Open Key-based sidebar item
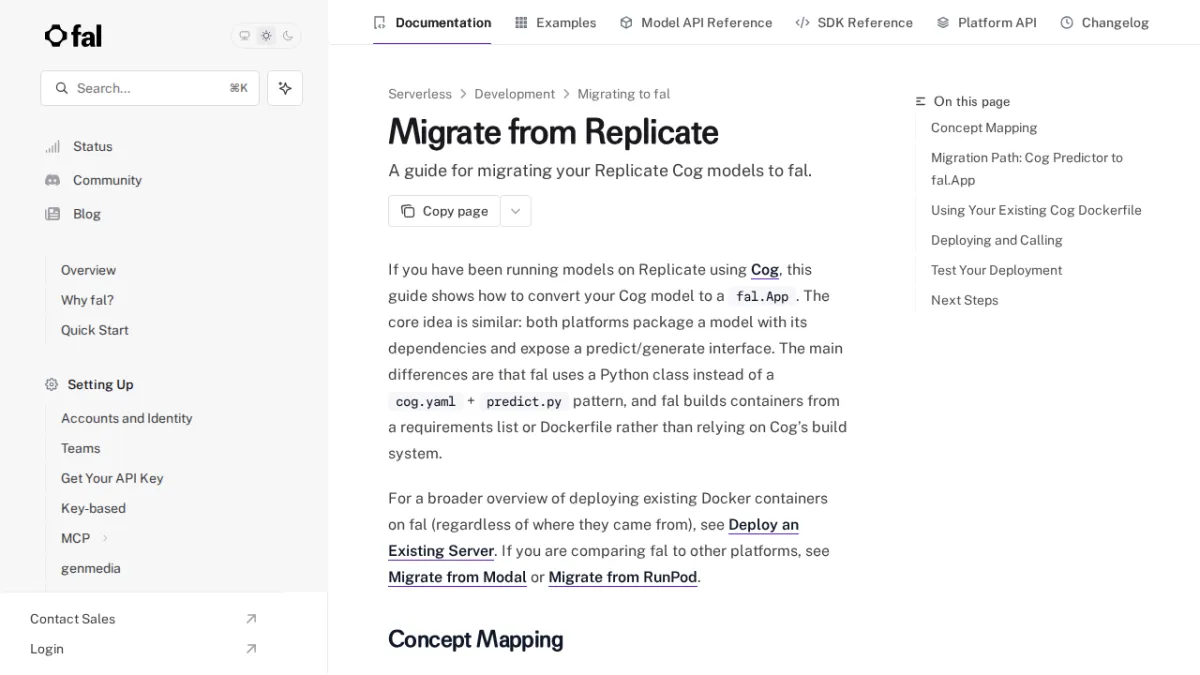Viewport: 1200px width, 675px height. tap(93, 508)
